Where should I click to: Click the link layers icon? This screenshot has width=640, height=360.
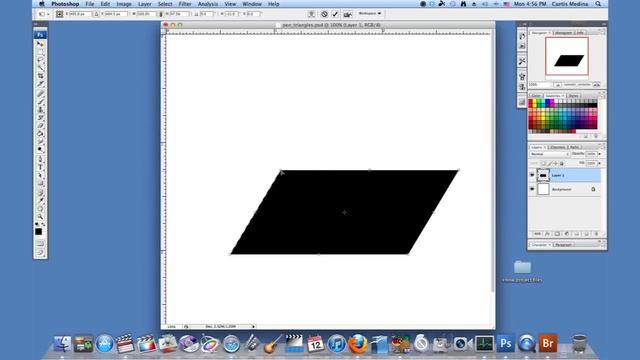pos(538,234)
